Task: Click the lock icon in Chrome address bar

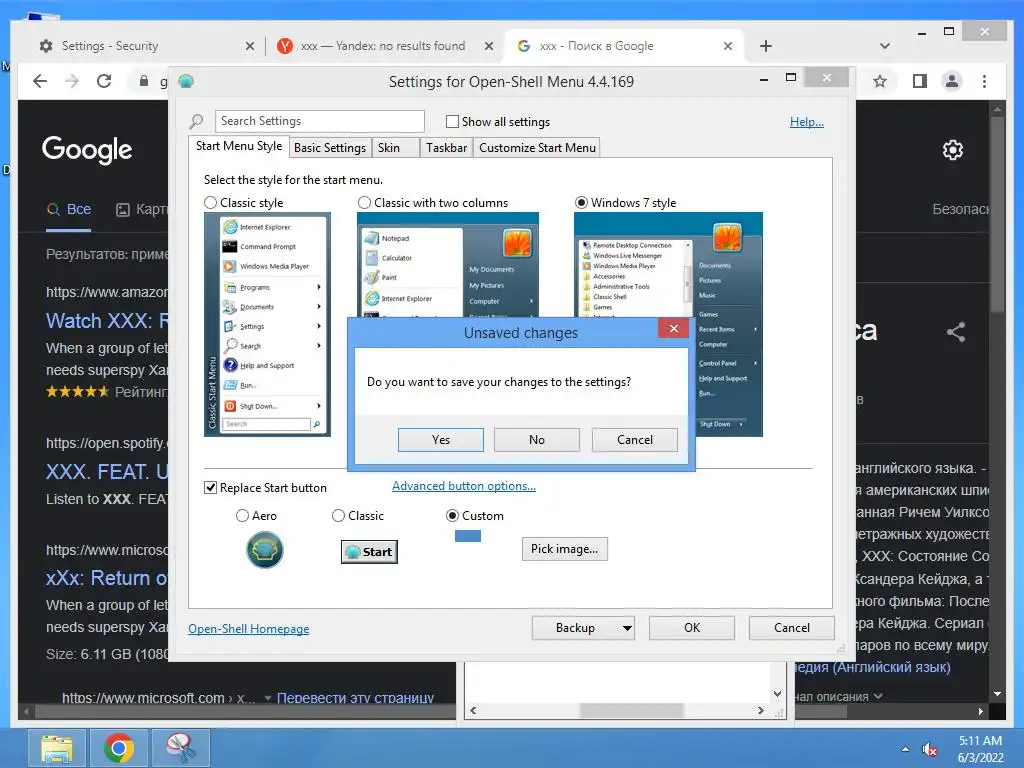Action: [x=144, y=81]
